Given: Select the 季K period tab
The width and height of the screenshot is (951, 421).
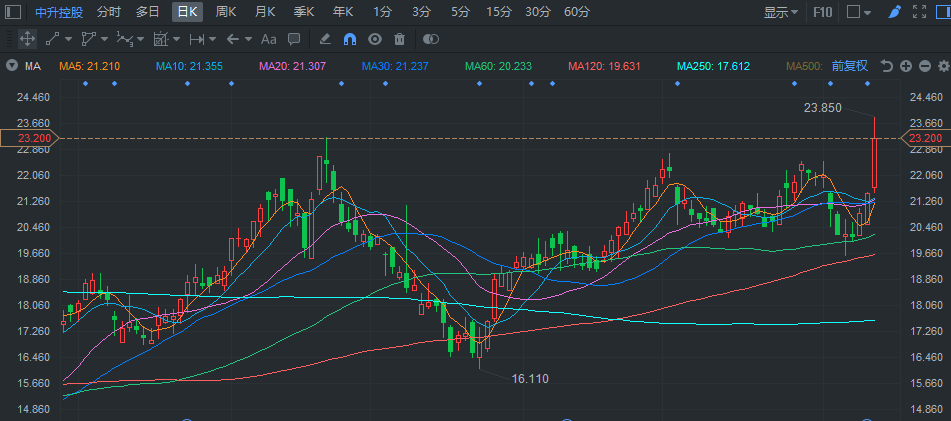Looking at the screenshot, I should (x=304, y=12).
